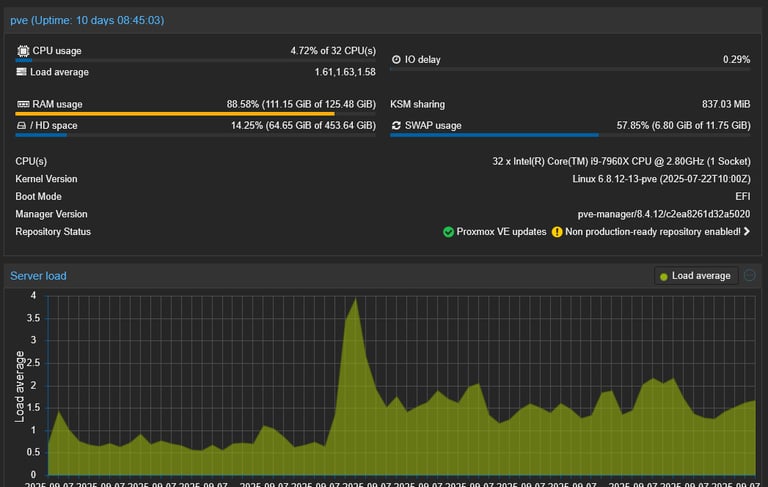Select the Linux 6.8.12-13-pve kernel text
The image size is (768, 487).
click(661, 179)
